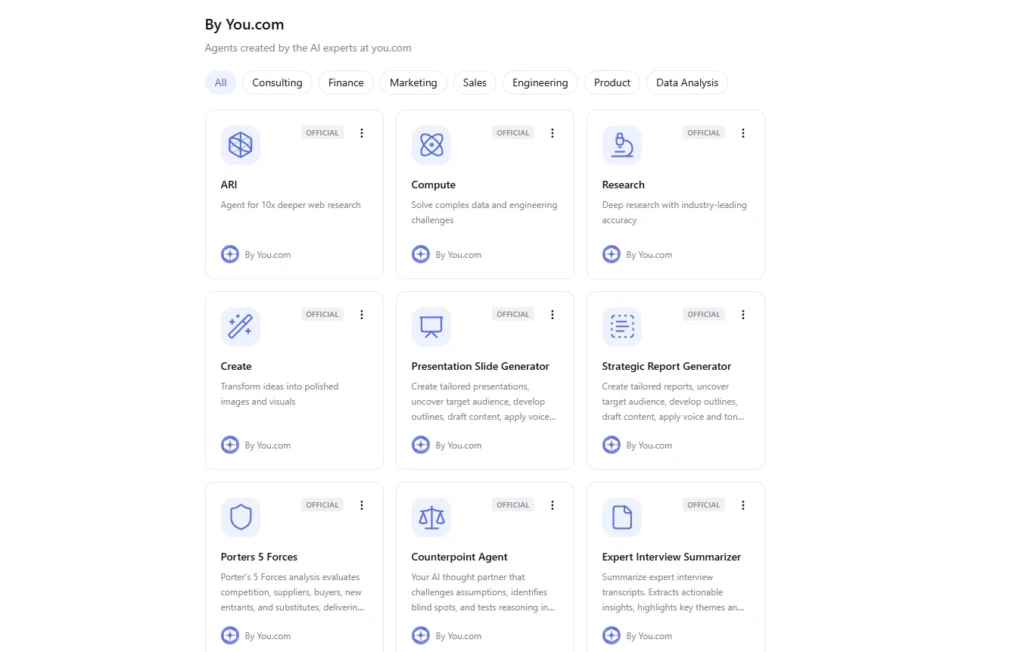Click You.com author logo on Create card

click(230, 445)
